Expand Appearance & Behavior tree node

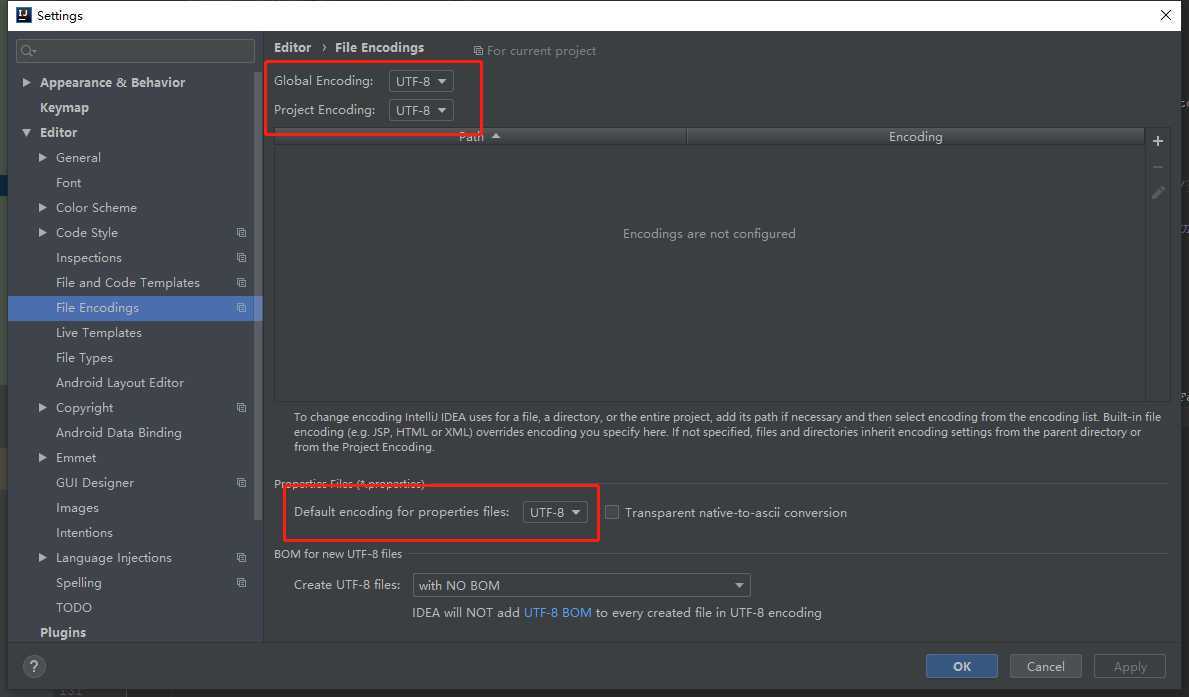tap(27, 82)
